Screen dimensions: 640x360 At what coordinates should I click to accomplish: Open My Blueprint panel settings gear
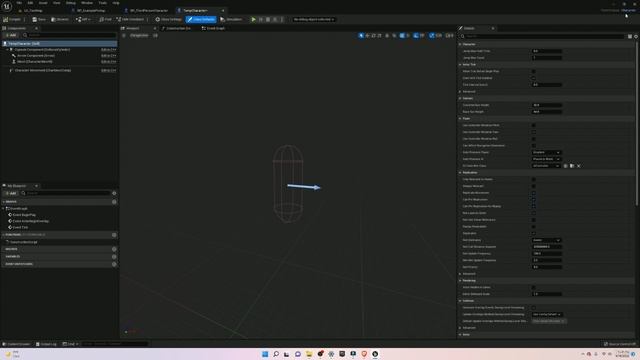pos(114,193)
